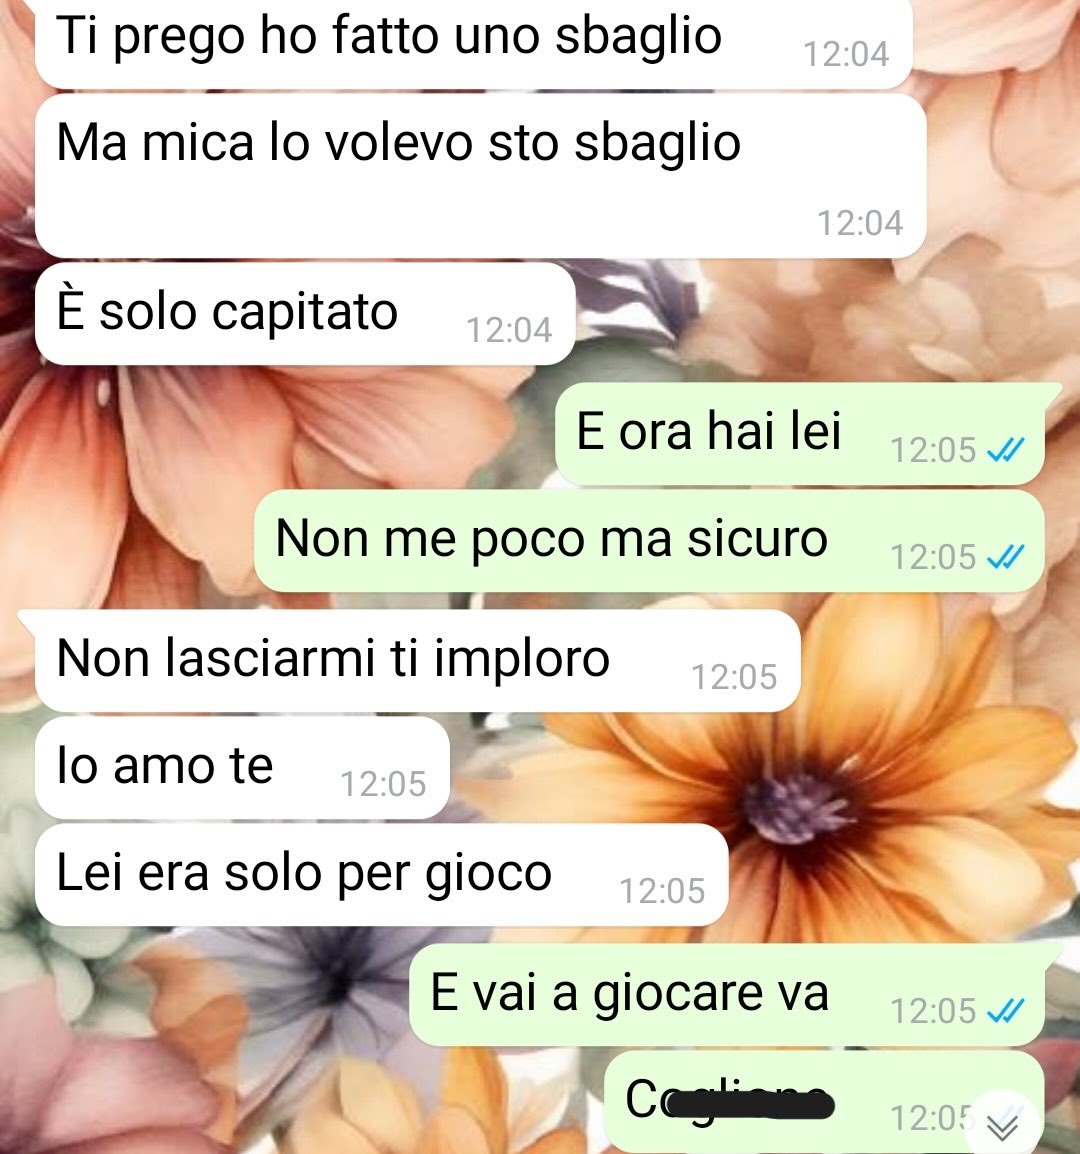Select message 'Lei era solo per gioco'

click(x=381, y=875)
